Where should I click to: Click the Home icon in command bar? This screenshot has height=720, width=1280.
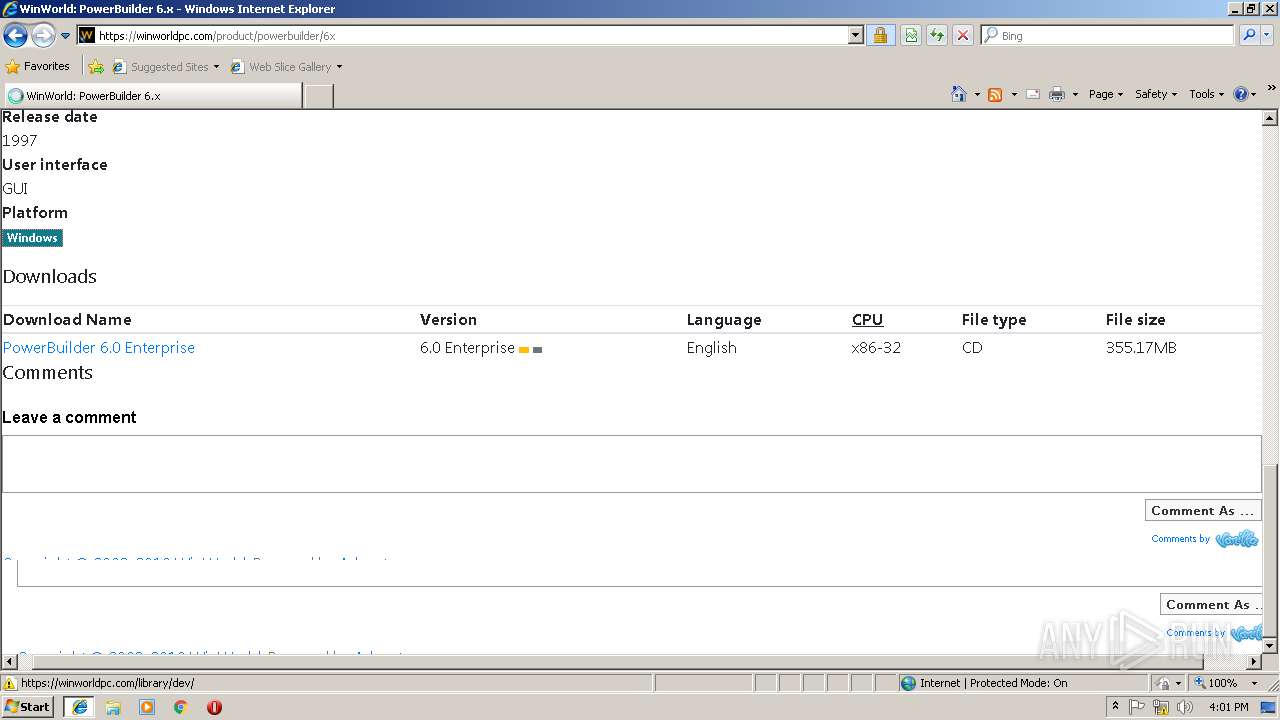[x=959, y=94]
